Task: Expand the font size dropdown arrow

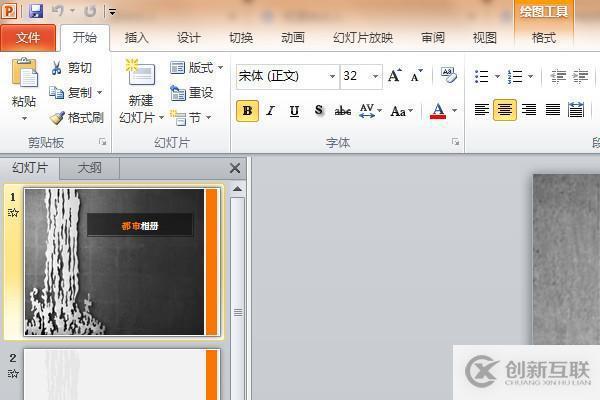Action: (375, 76)
